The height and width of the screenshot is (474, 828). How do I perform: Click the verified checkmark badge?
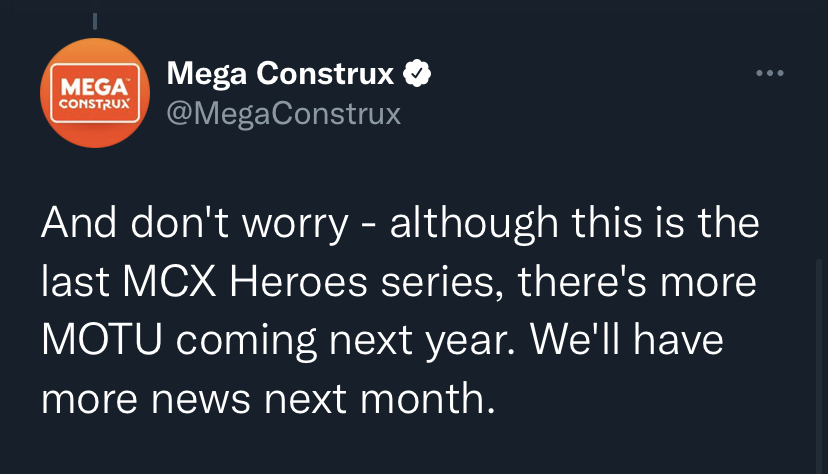(x=417, y=73)
